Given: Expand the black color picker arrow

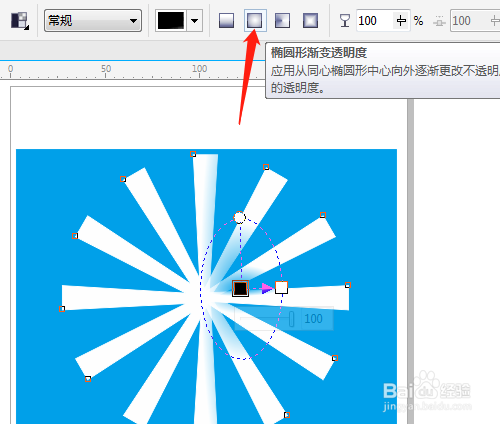Looking at the screenshot, I should (x=195, y=21).
